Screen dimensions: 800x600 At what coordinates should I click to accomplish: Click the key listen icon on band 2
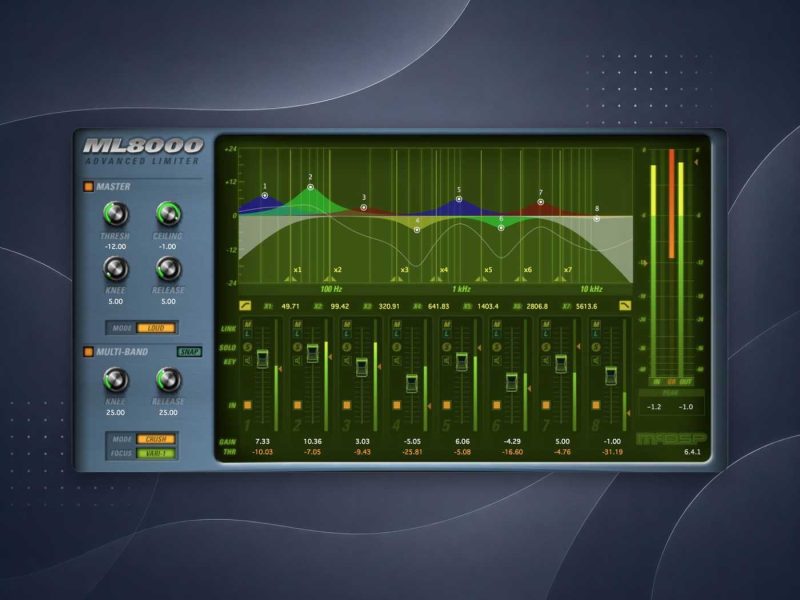(x=297, y=360)
